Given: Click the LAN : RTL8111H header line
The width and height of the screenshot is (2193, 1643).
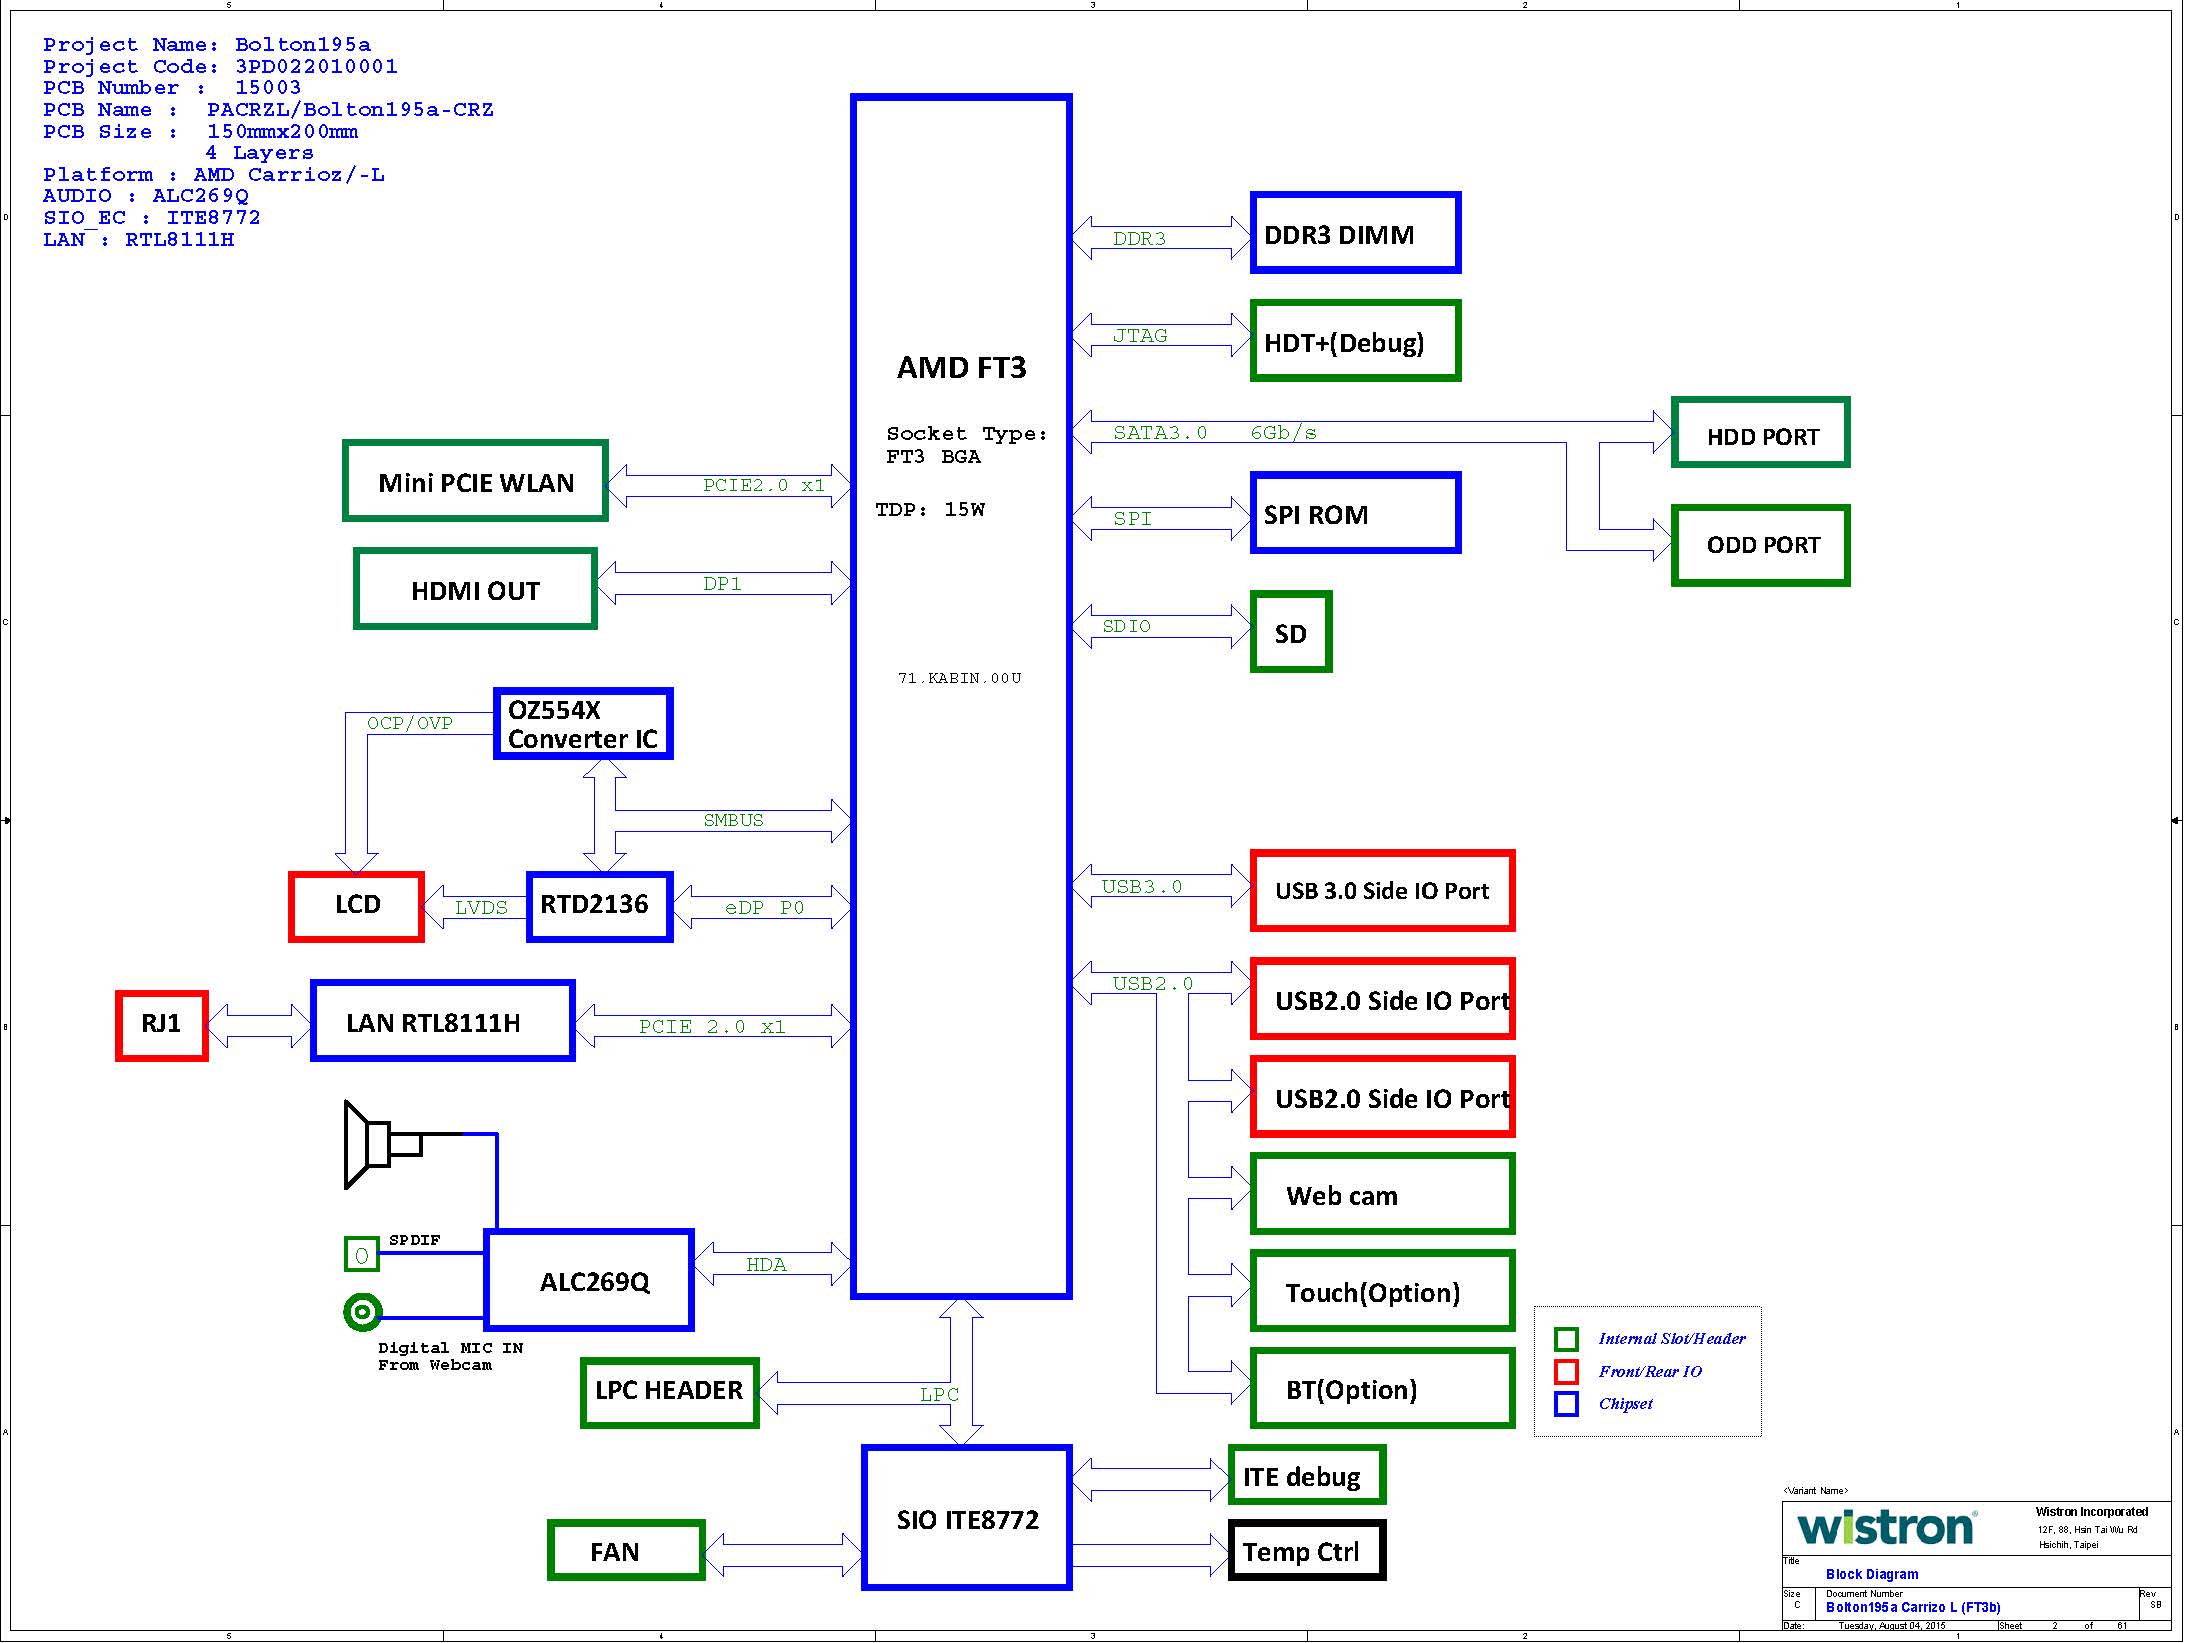Looking at the screenshot, I should 139,240.
